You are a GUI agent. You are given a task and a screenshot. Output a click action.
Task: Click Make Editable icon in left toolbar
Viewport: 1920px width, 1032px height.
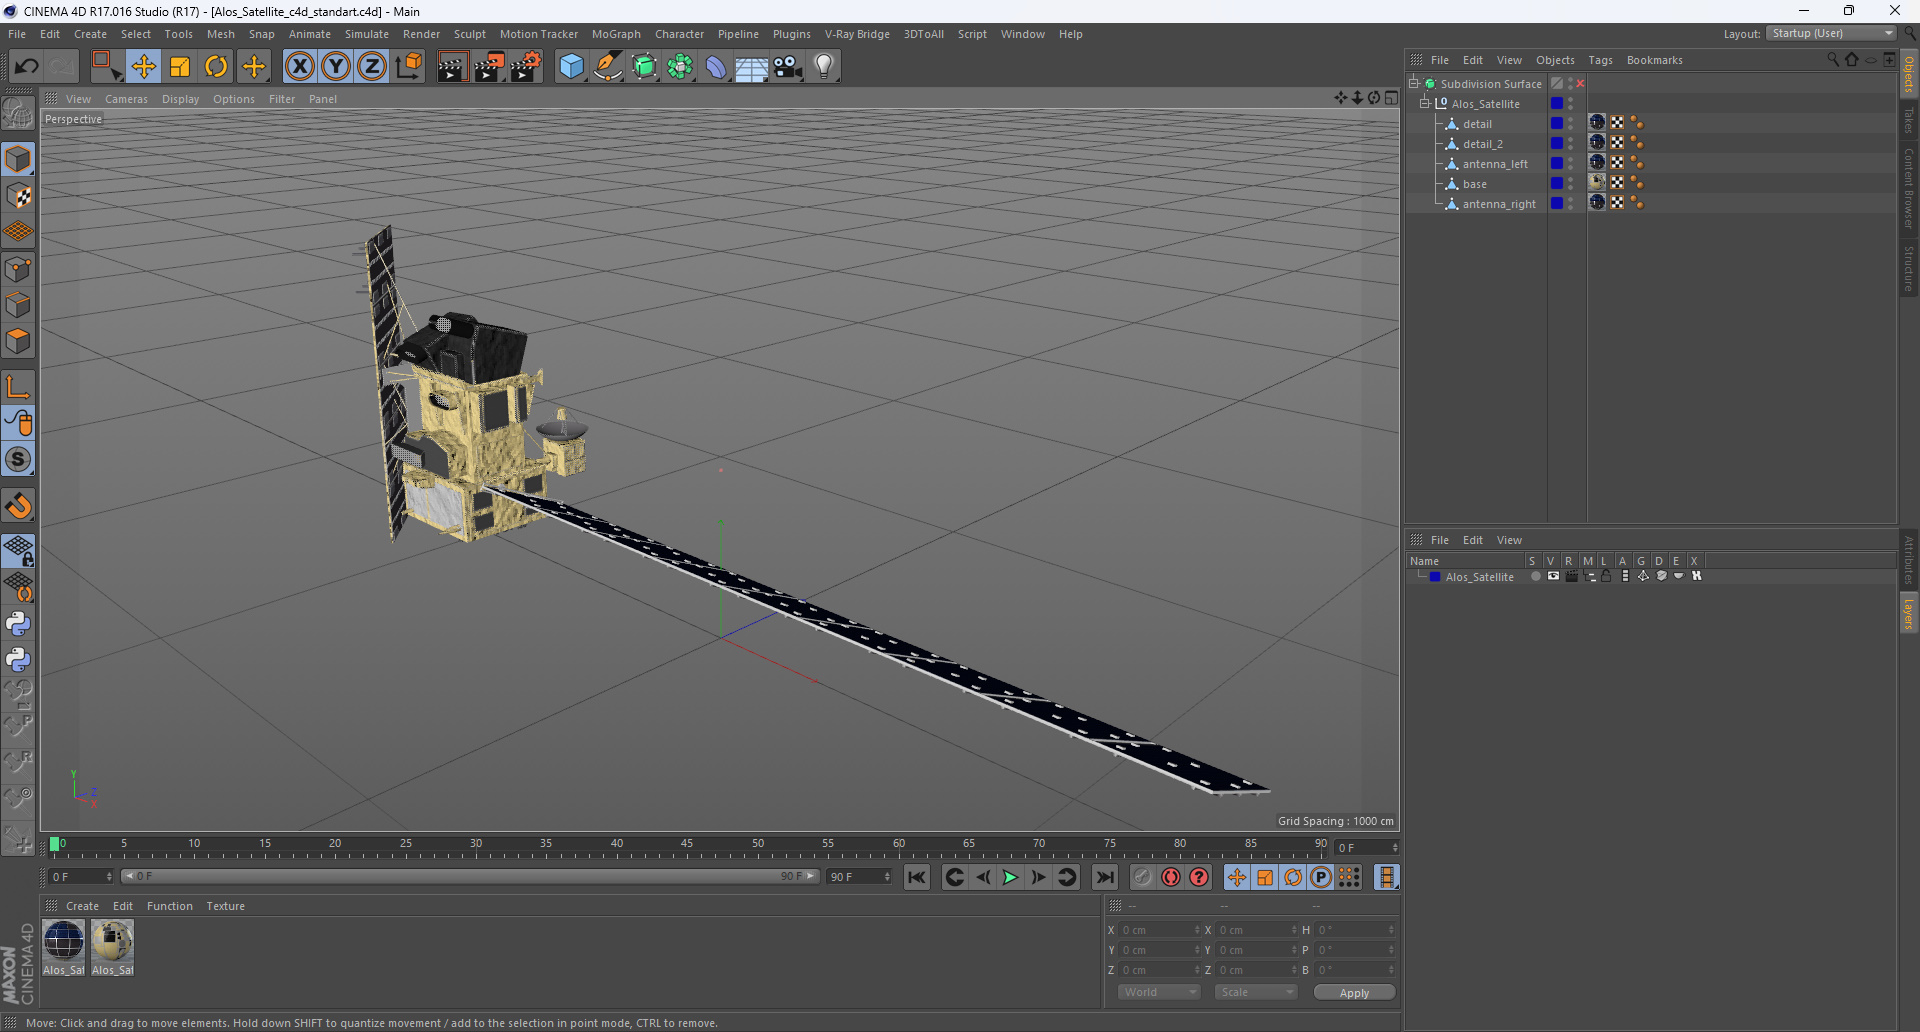point(18,114)
